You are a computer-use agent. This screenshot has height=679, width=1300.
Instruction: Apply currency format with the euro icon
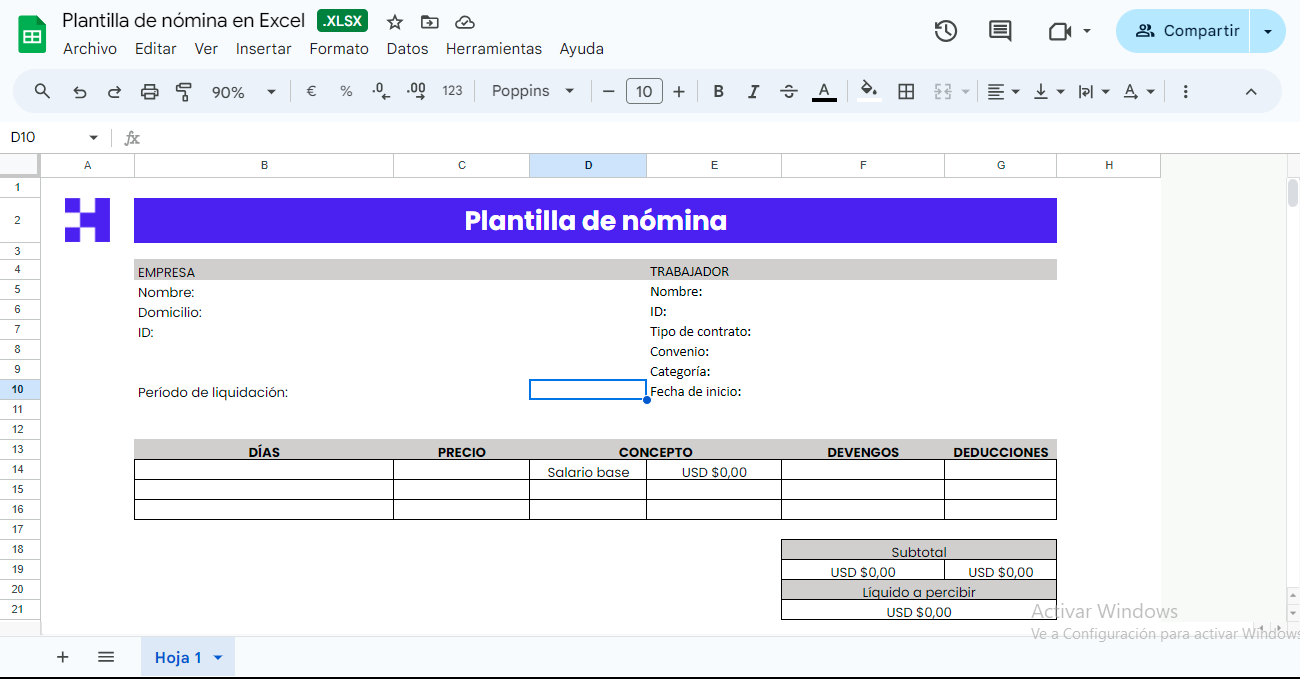pyautogui.click(x=311, y=91)
